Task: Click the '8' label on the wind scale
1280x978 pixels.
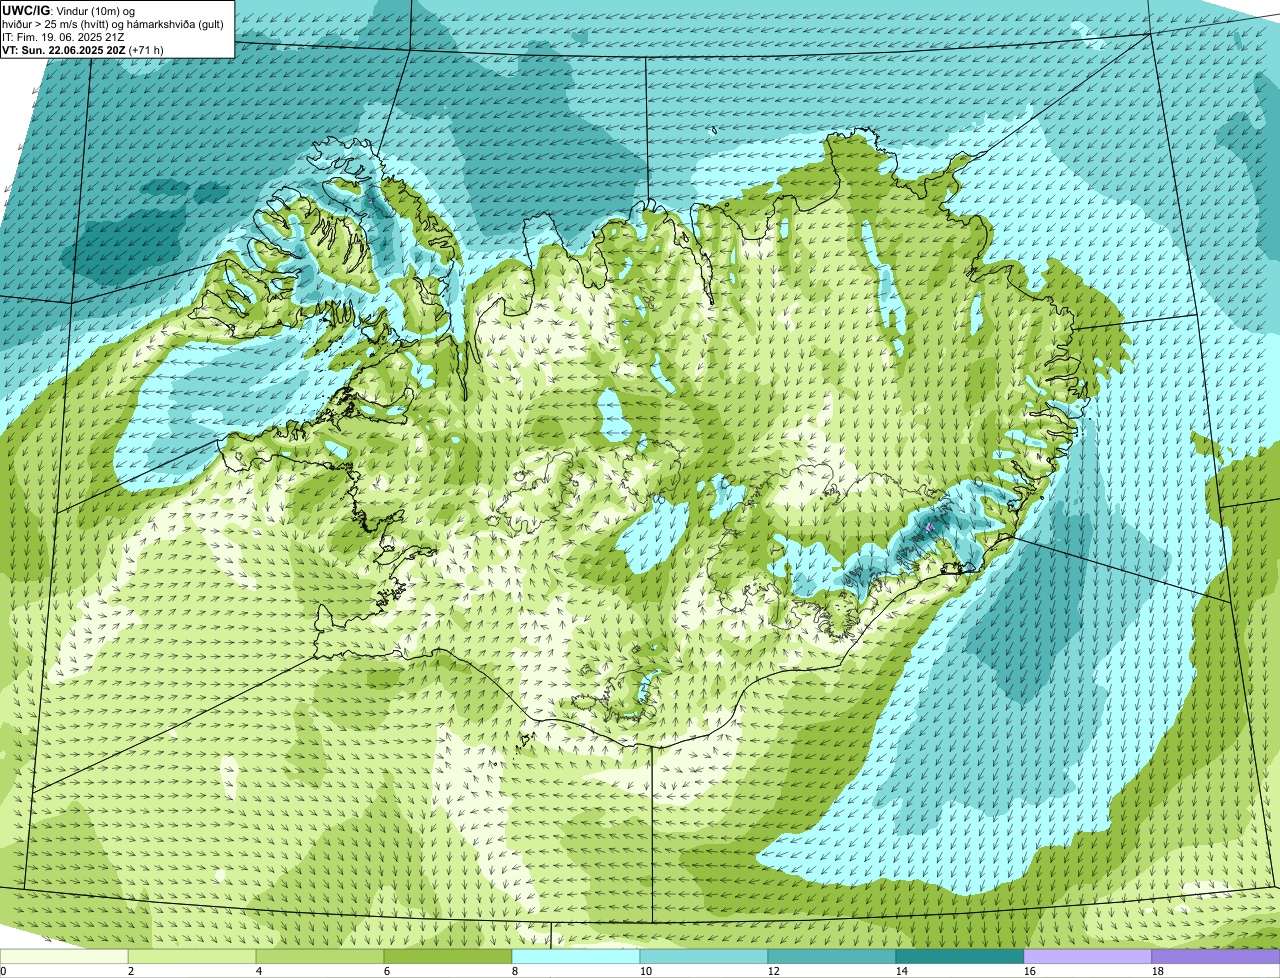Action: pos(515,971)
